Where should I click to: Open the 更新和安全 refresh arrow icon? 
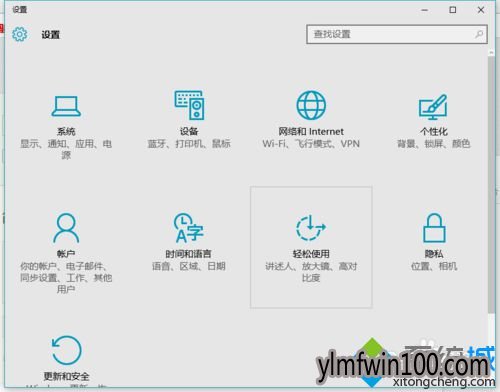pyautogui.click(x=66, y=350)
